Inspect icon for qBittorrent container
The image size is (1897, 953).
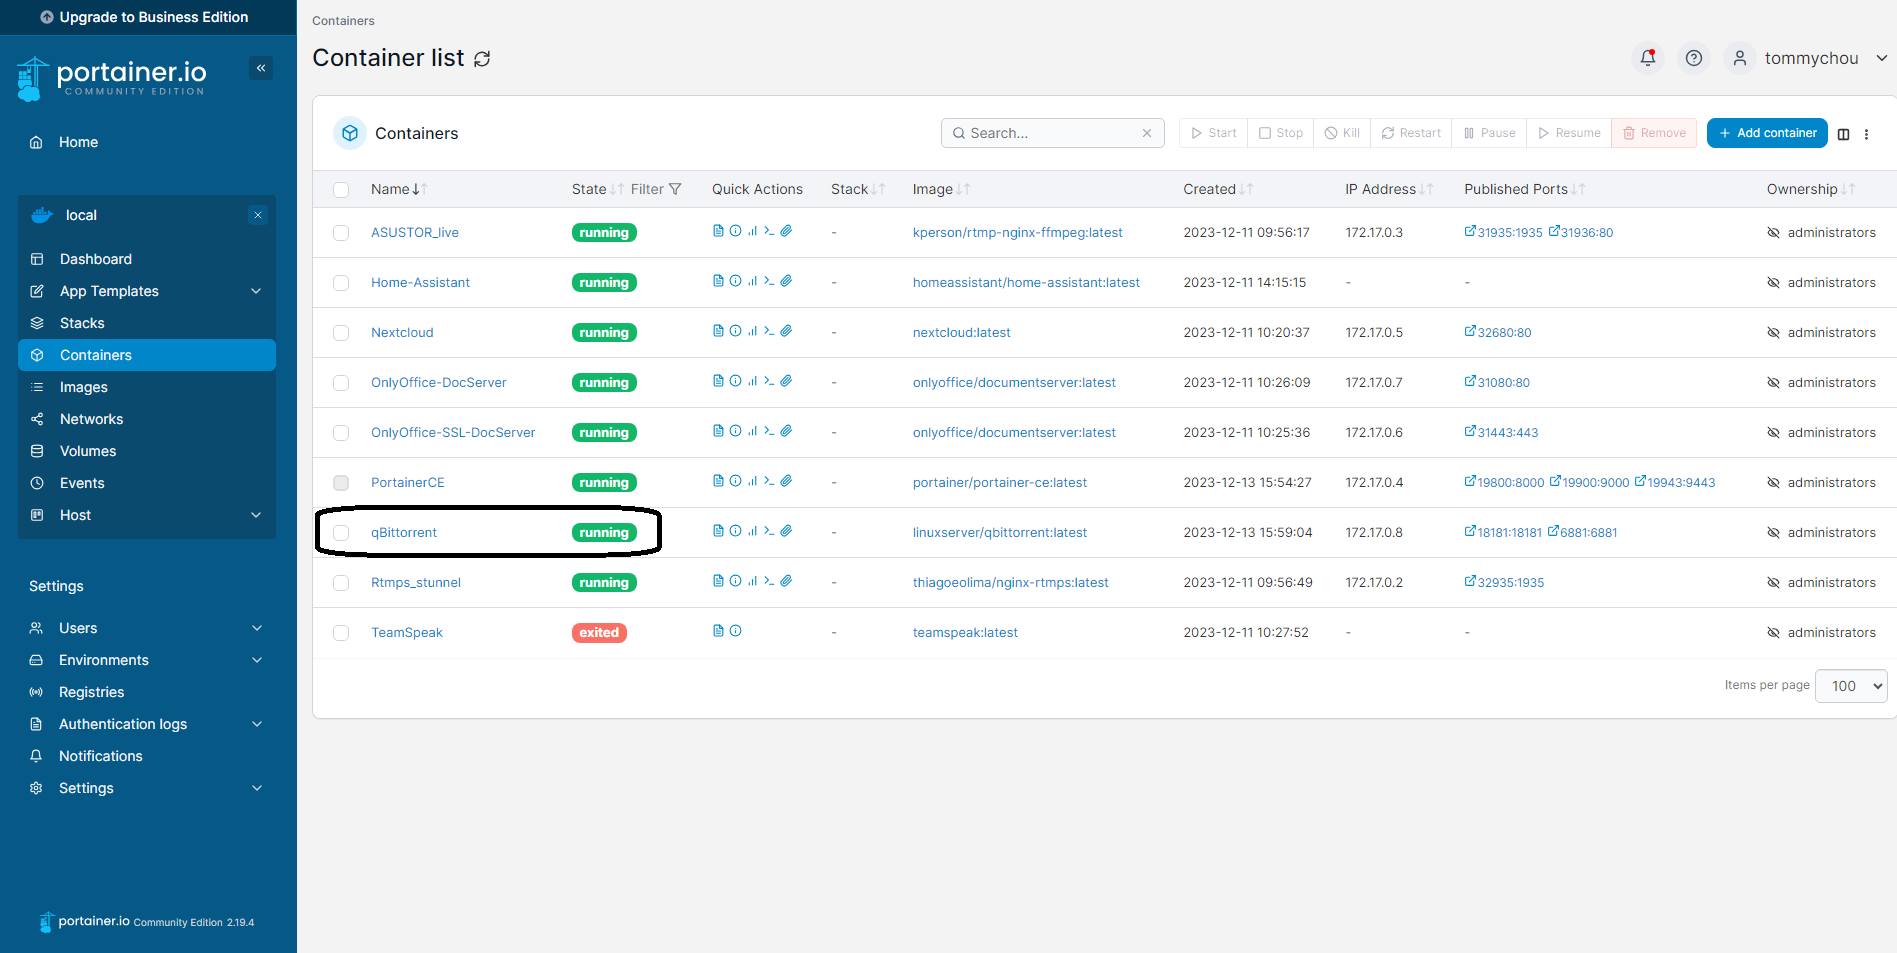coord(736,531)
